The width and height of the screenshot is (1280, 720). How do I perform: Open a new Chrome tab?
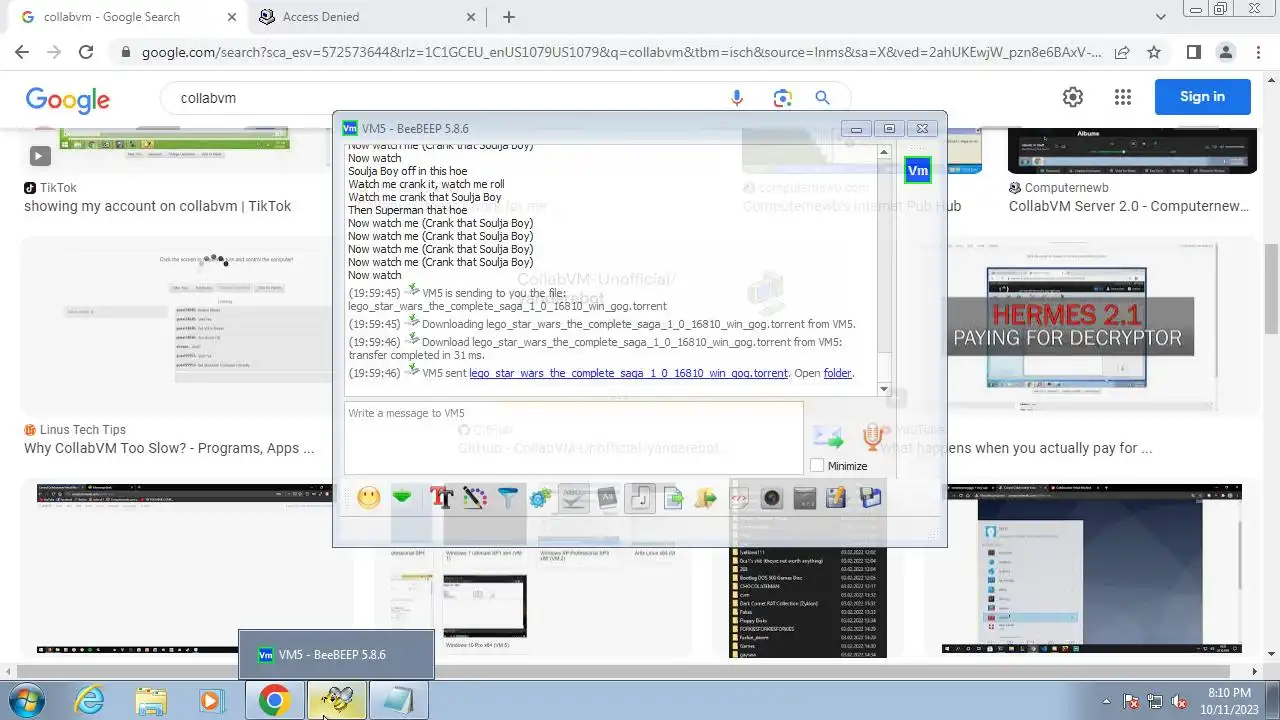[x=509, y=17]
